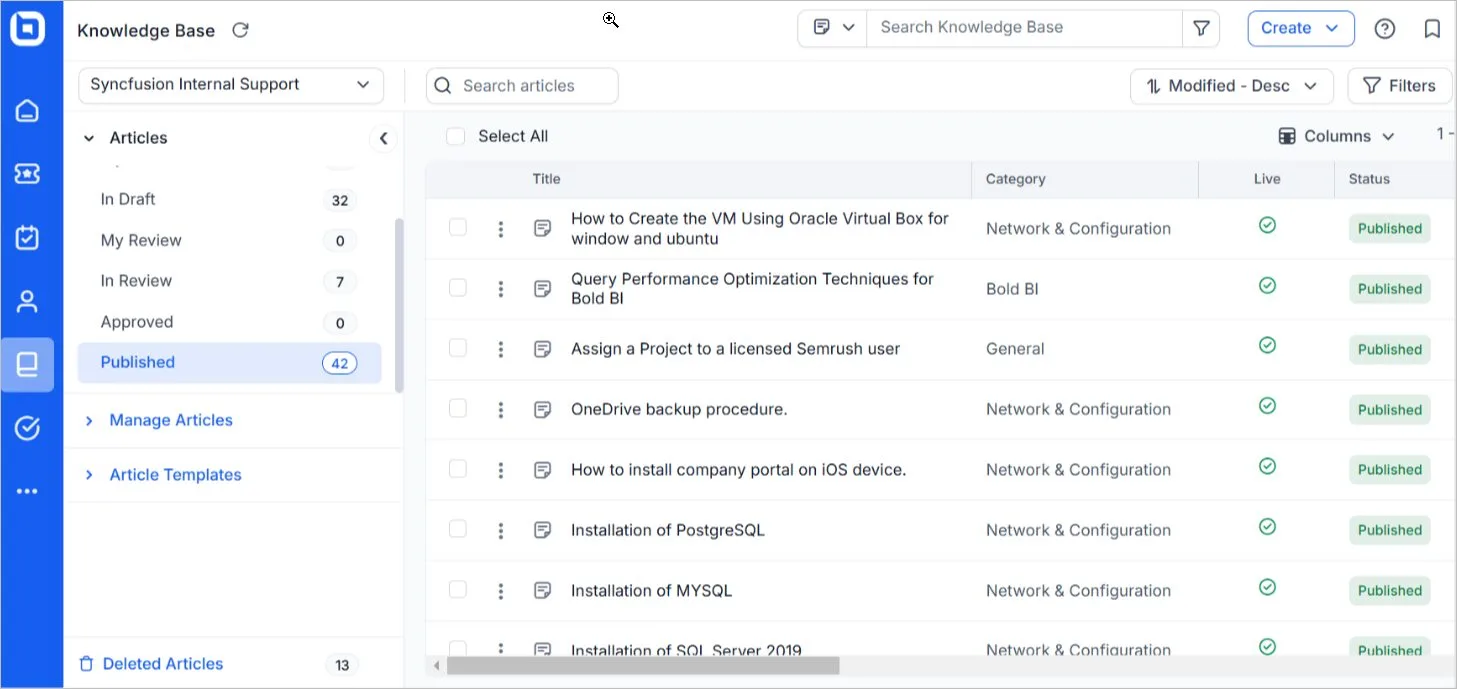Open the Contacts person icon in sidebar
Viewport: 1457px width, 689px height.
pos(27,301)
